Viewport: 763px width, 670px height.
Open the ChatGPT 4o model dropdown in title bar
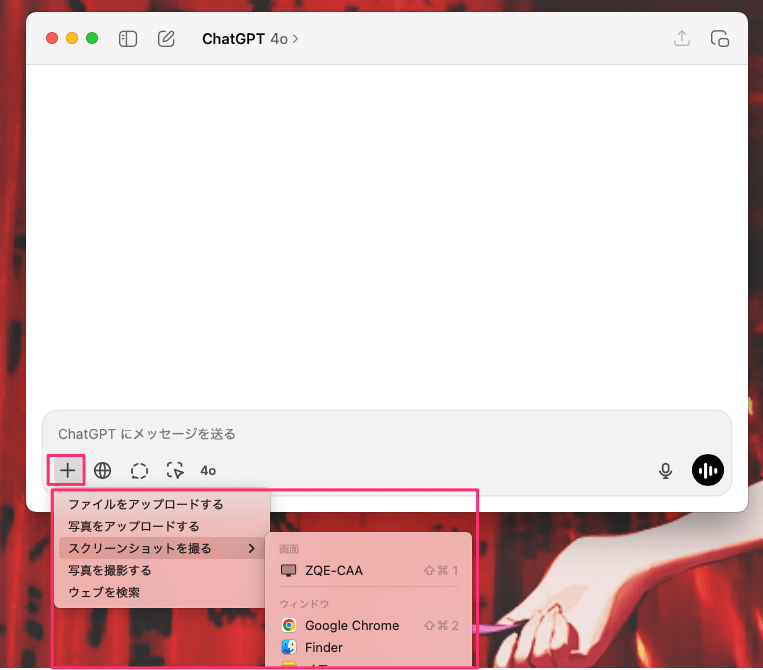click(250, 39)
